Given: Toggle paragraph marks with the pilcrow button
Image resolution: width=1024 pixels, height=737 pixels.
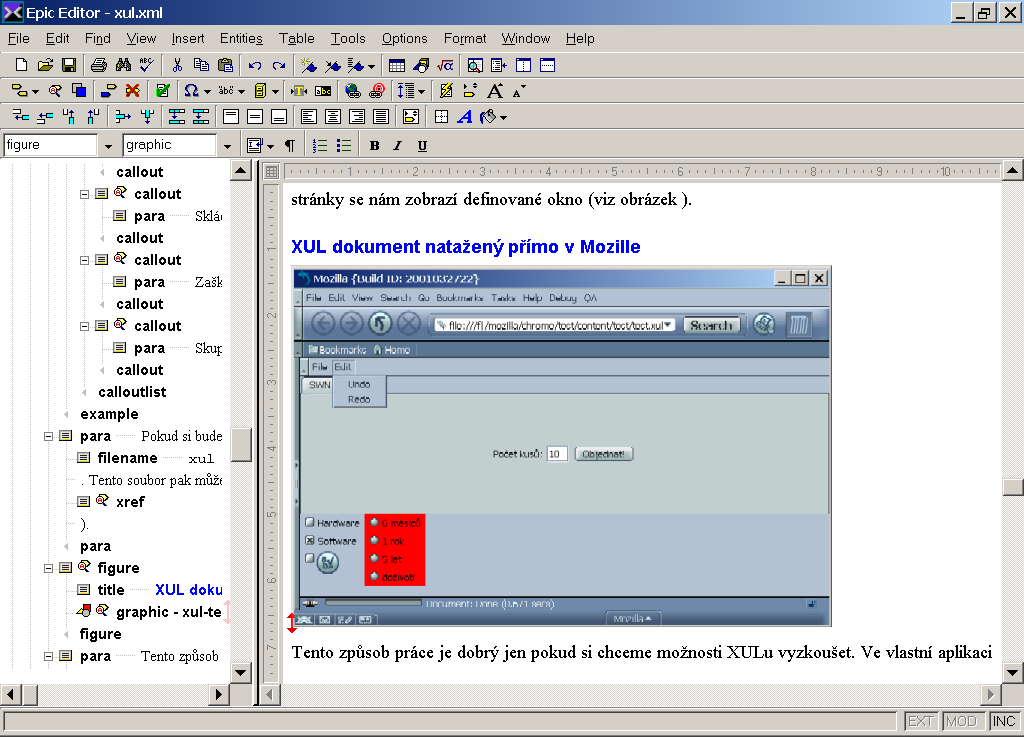Looking at the screenshot, I should click(290, 146).
